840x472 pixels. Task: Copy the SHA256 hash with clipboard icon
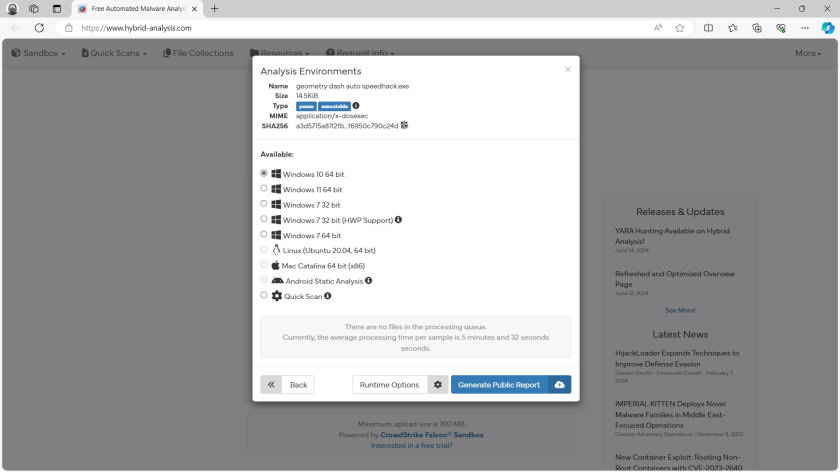click(x=405, y=125)
